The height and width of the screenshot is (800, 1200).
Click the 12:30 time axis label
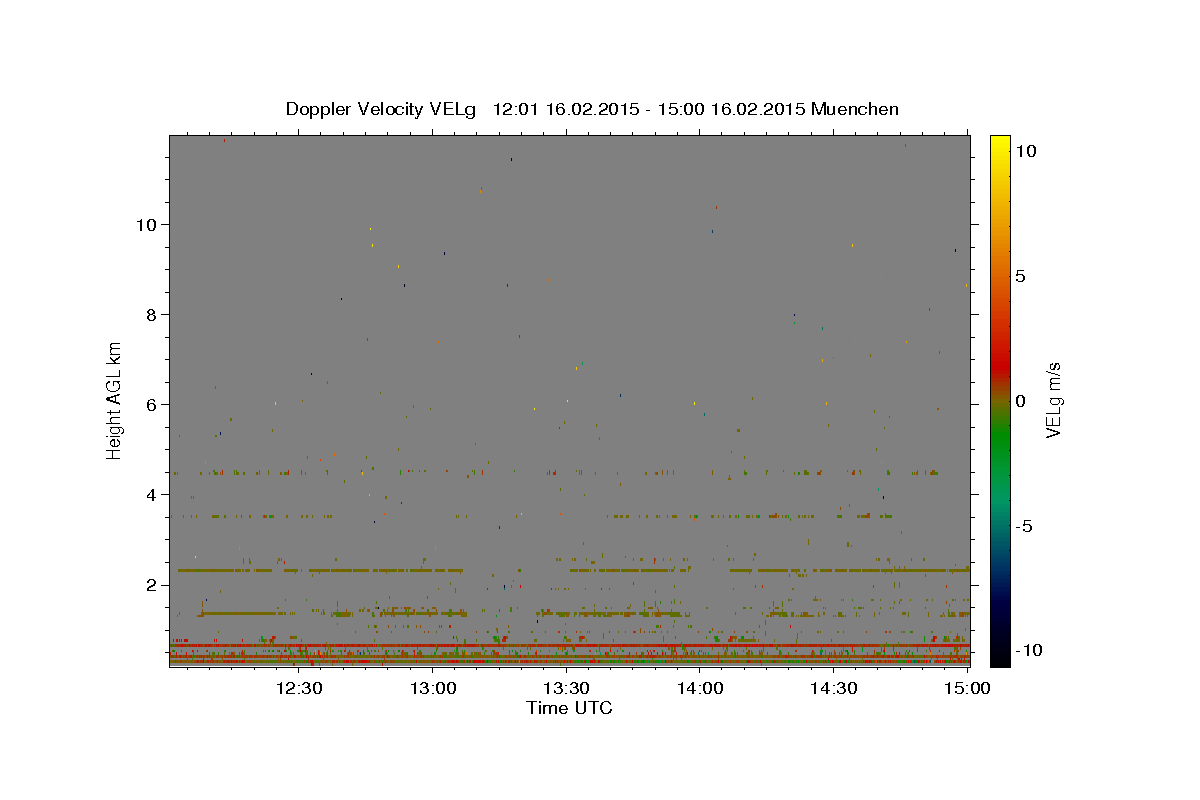[300, 688]
